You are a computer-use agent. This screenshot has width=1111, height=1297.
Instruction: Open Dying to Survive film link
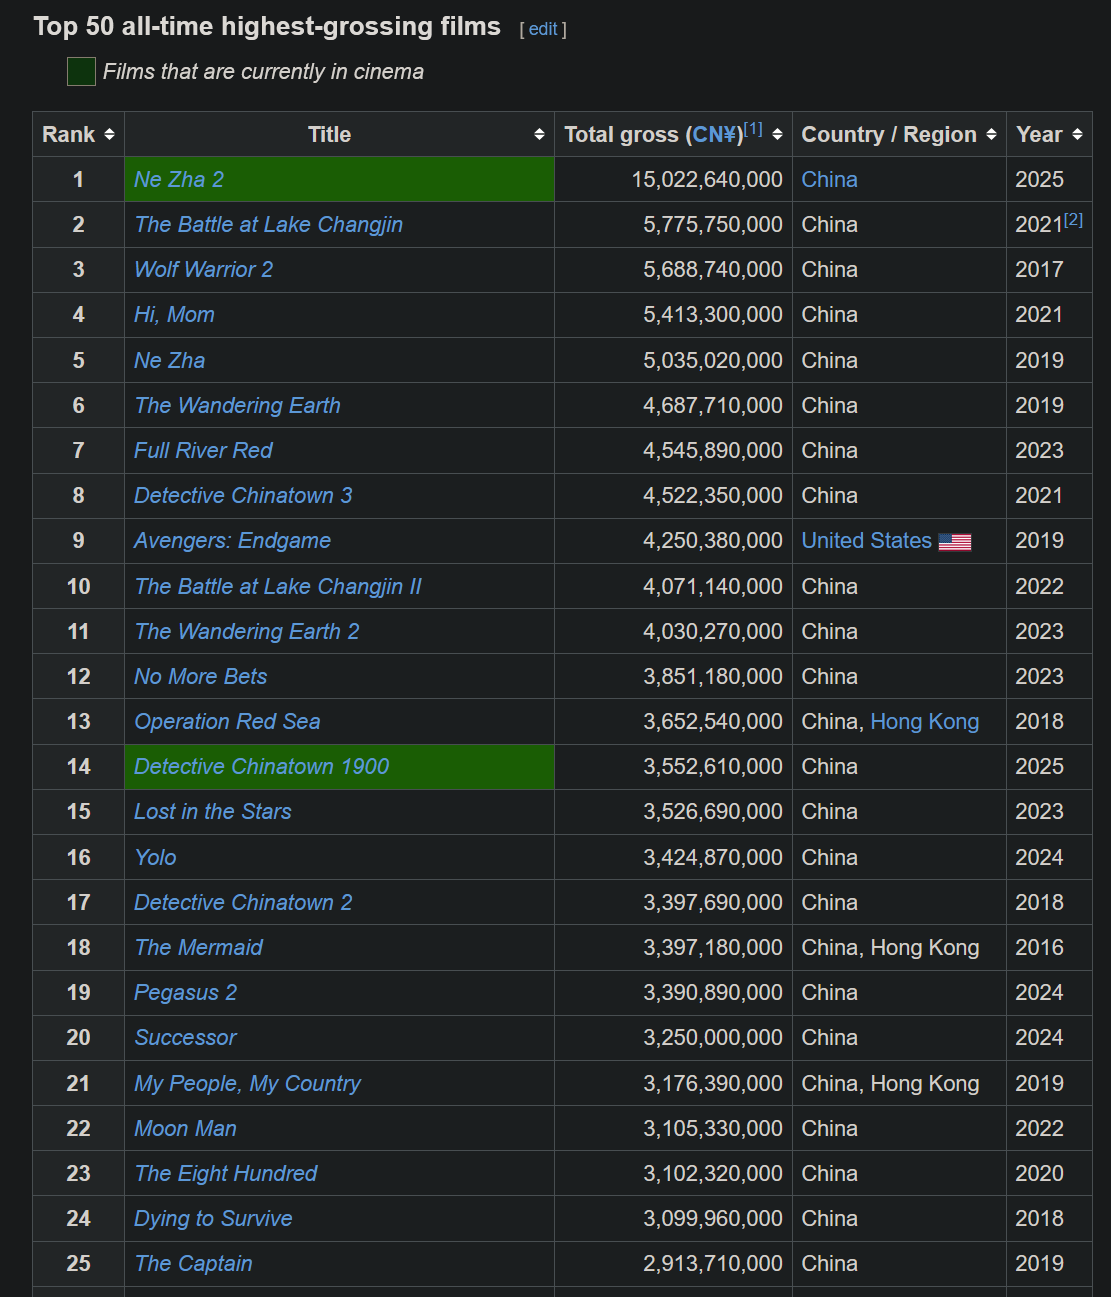pos(213,1219)
